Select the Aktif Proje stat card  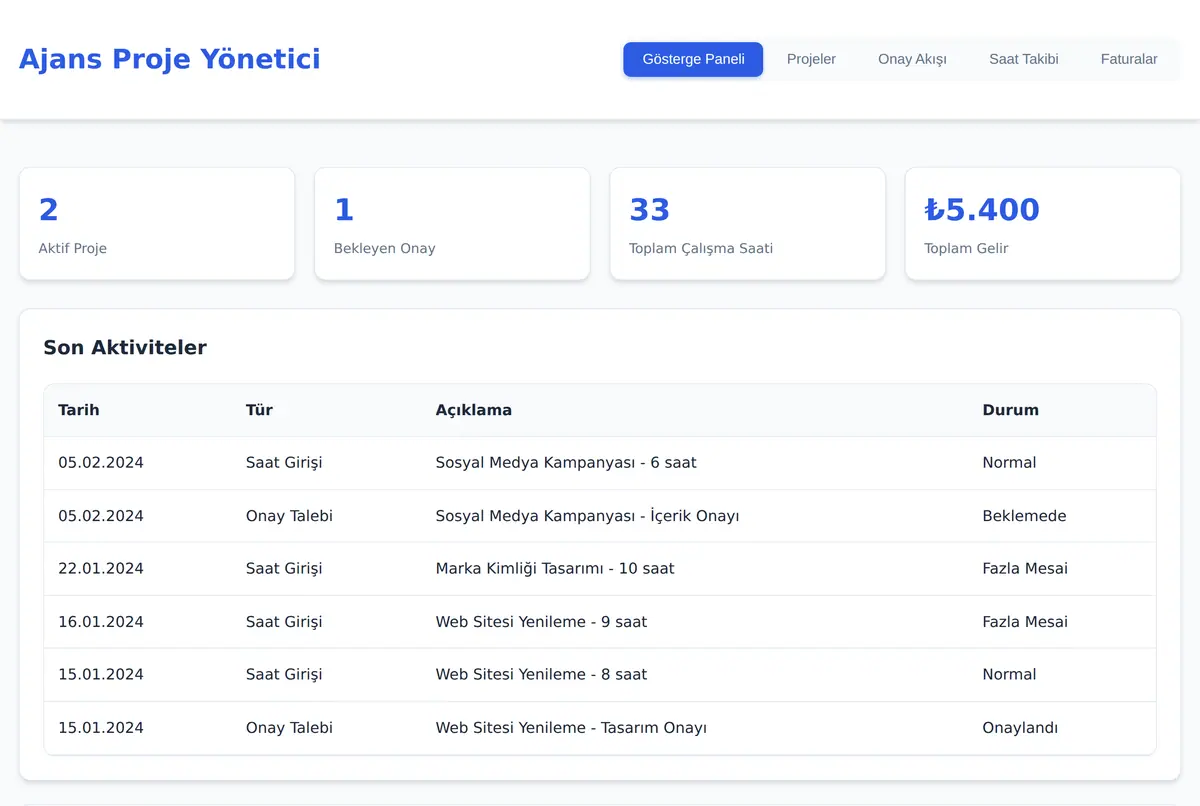point(157,224)
